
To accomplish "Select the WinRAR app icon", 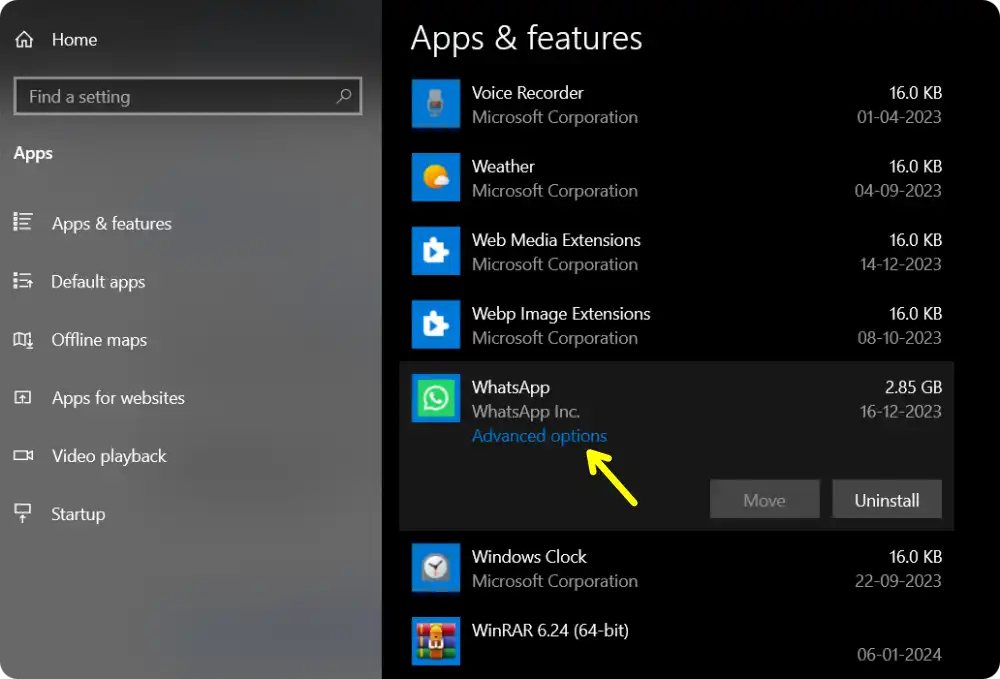I will [435, 641].
